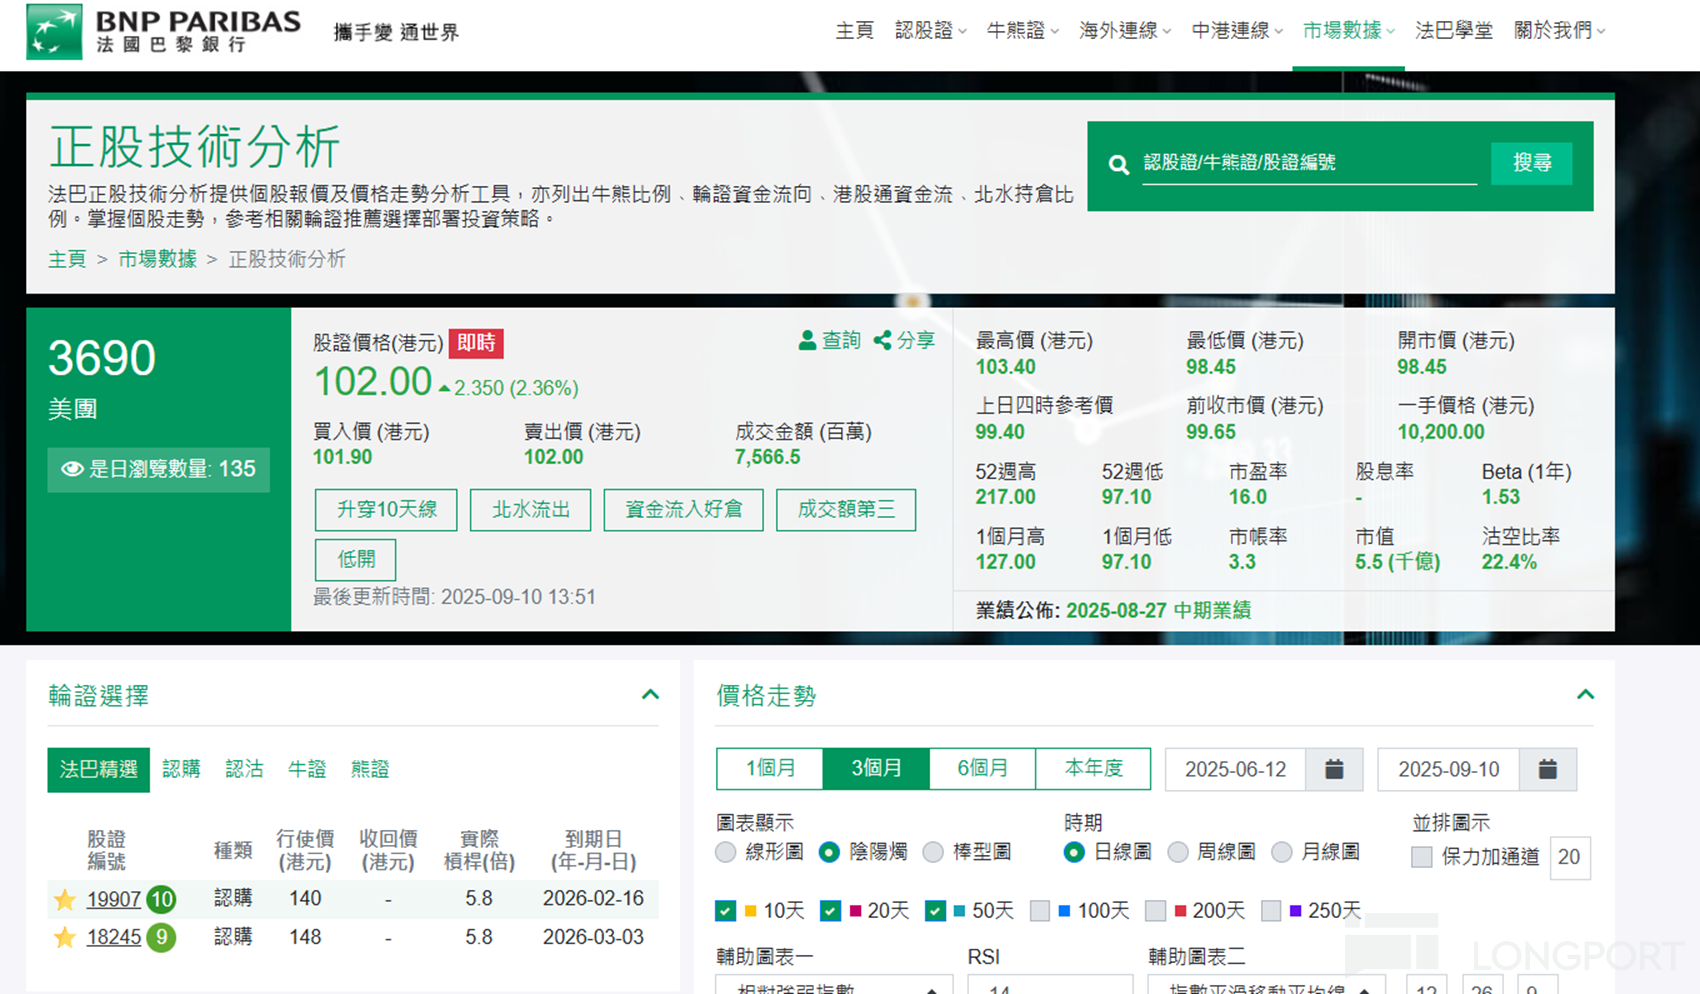1700x994 pixels.
Task: Click the green 9 badge beside 18245
Action: coord(161,937)
